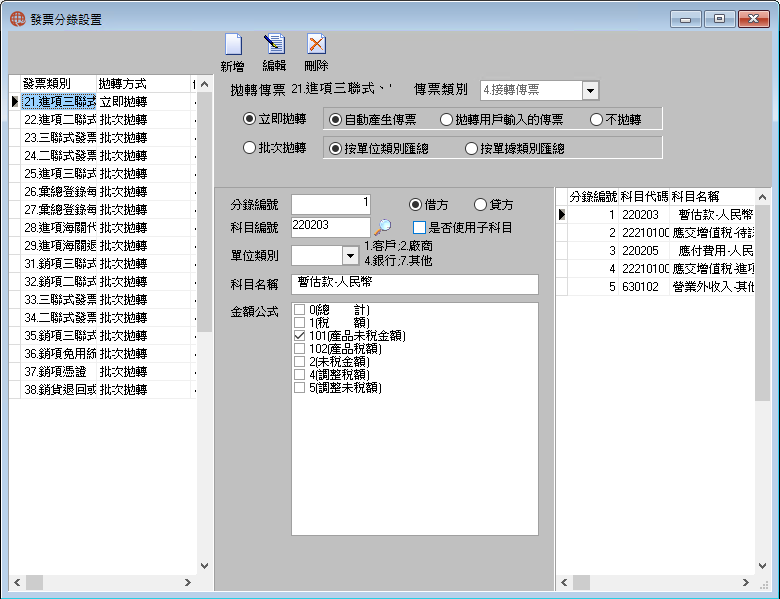This screenshot has width=780, height=599.
Task: Click invoice list scroll right arrow
Action: 188,582
